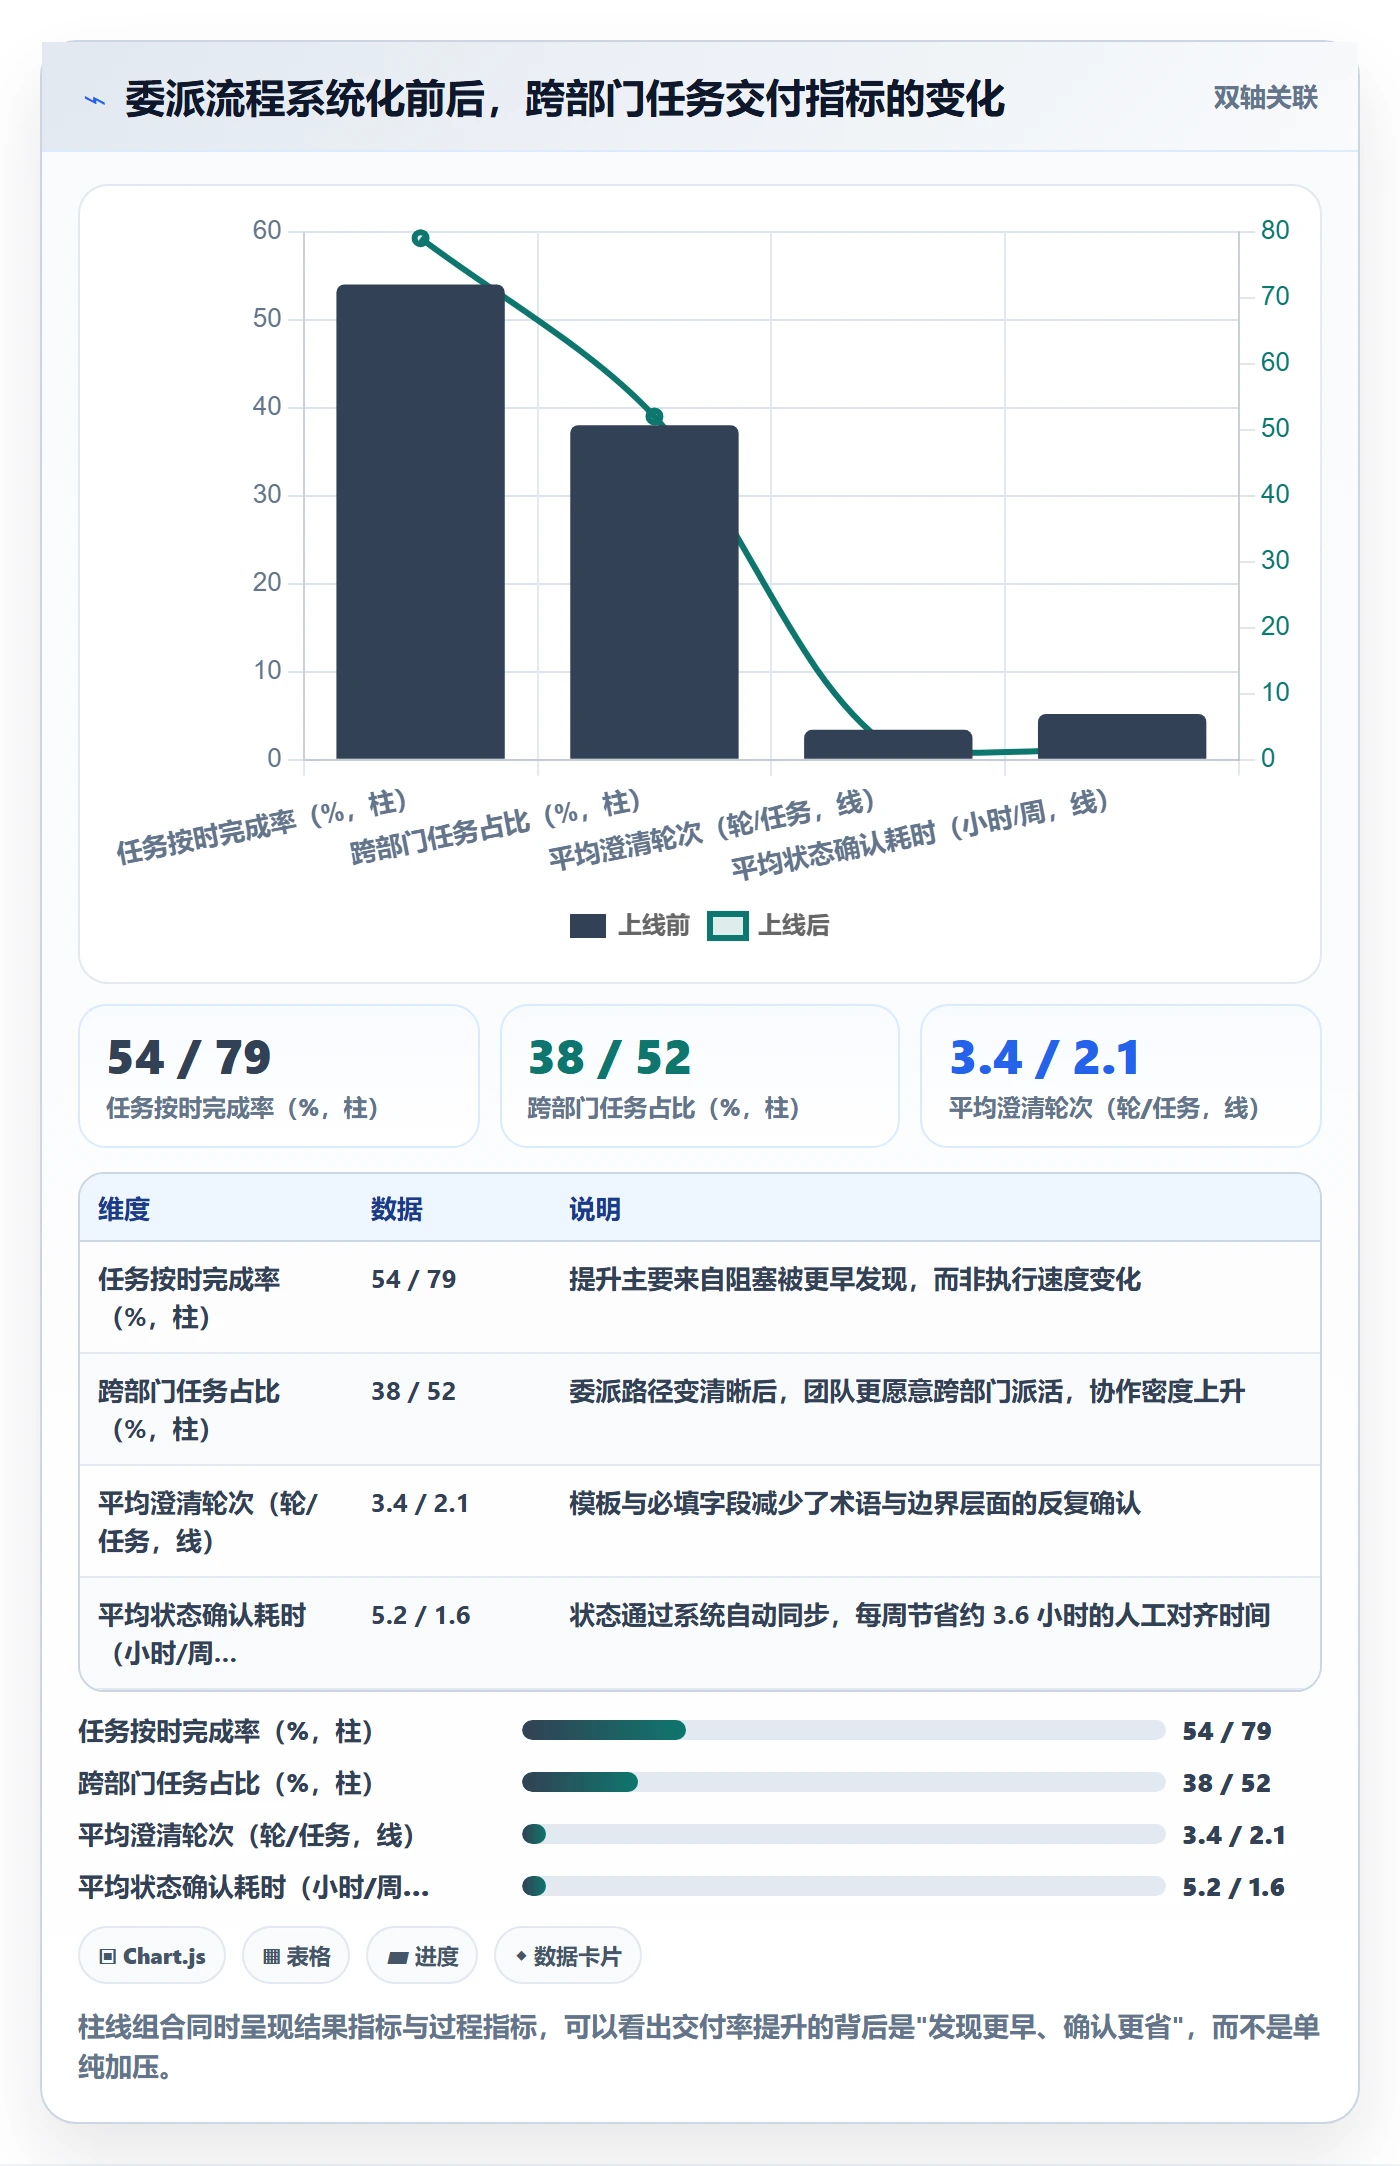Click the 跨部门任务占比 chart bar
Screen dimensions: 1400x2166
coord(654,592)
